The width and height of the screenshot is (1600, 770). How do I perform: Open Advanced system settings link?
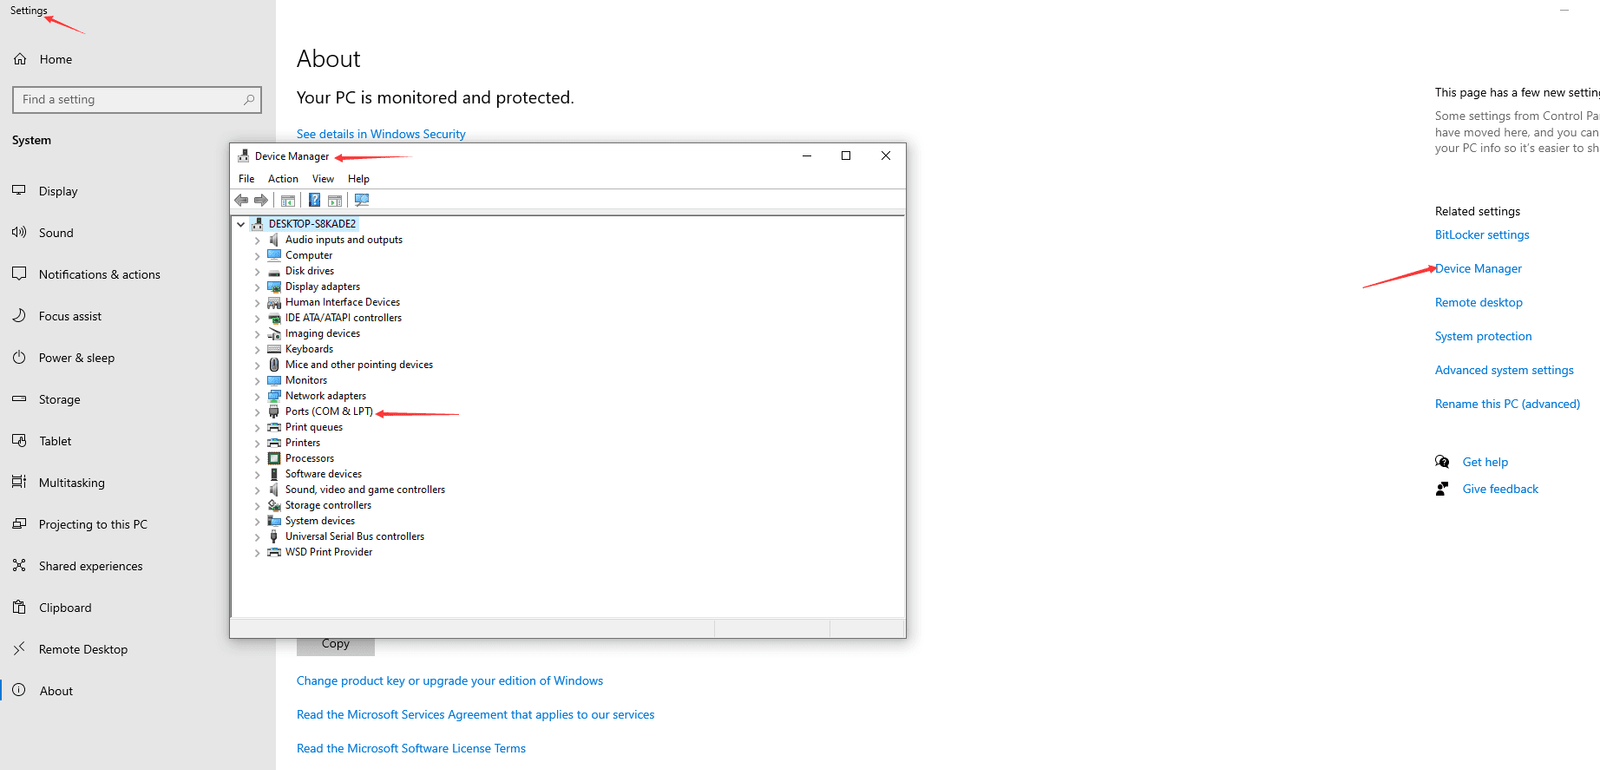coord(1504,370)
